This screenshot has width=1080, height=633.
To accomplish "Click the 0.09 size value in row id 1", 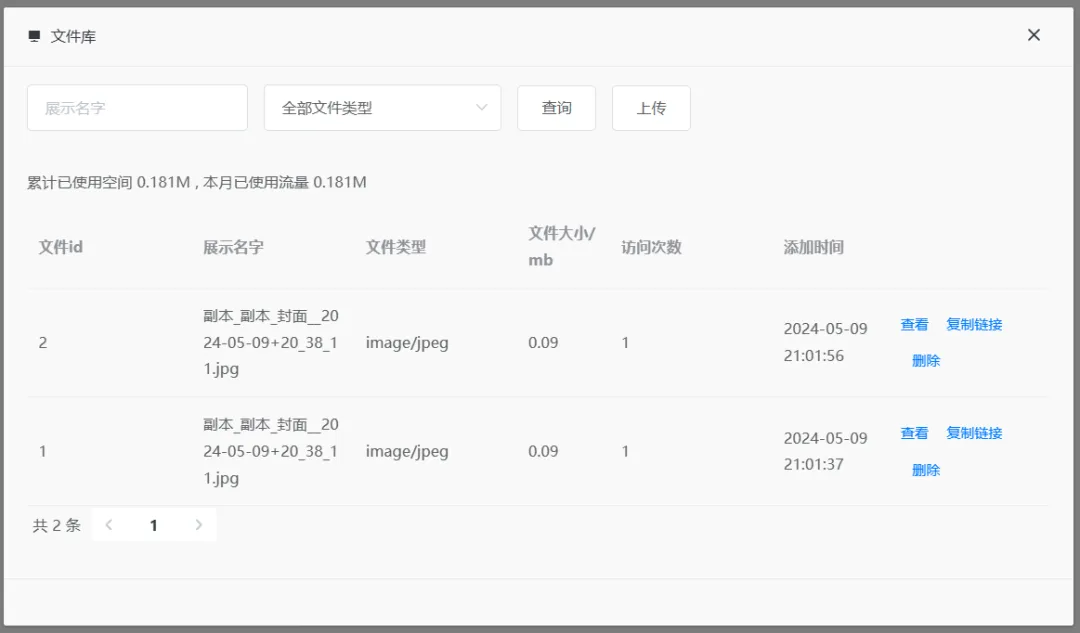I will (x=543, y=452).
